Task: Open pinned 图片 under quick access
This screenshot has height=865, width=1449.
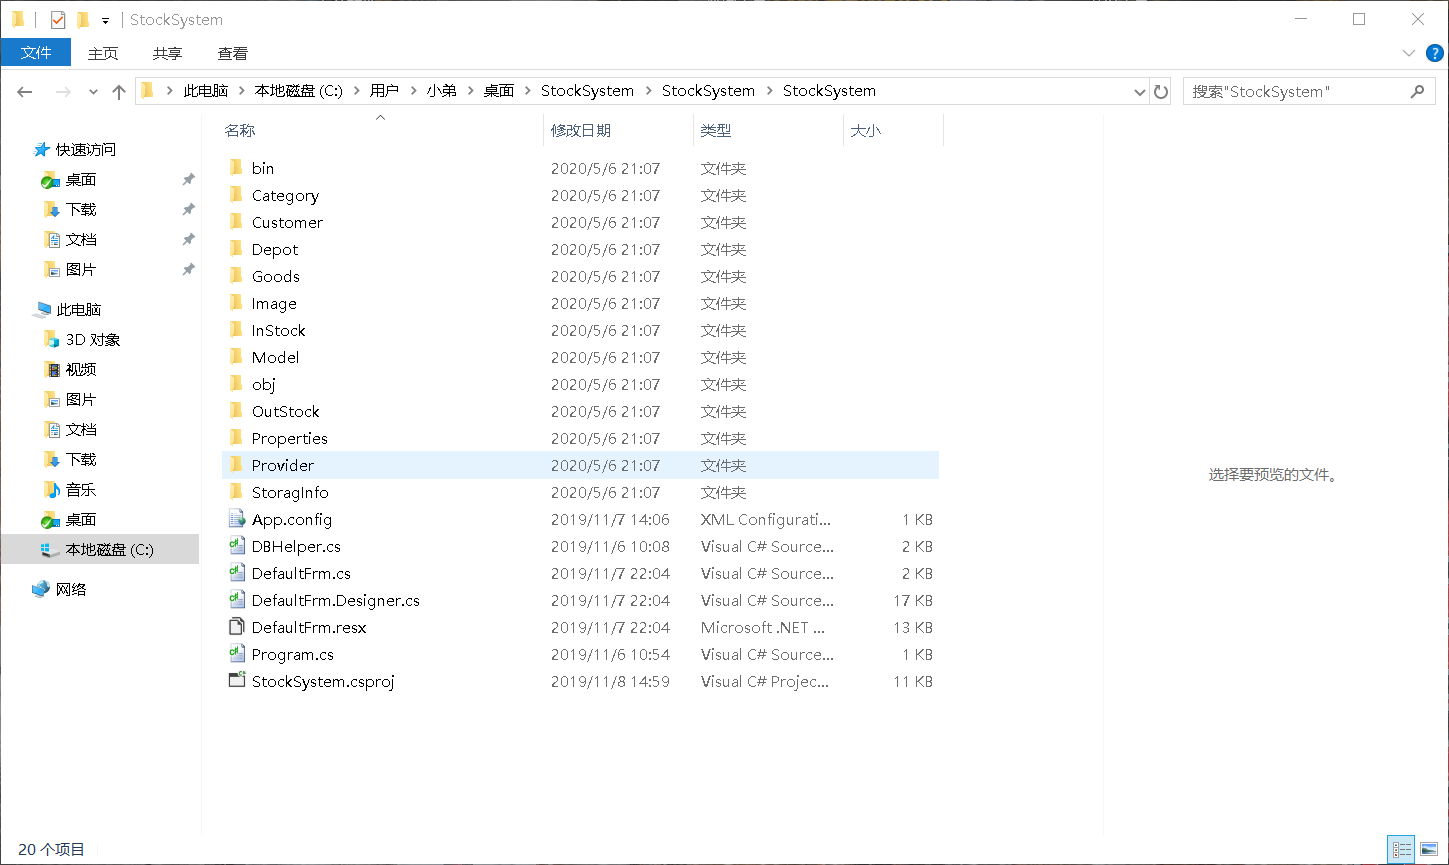Action: point(81,269)
